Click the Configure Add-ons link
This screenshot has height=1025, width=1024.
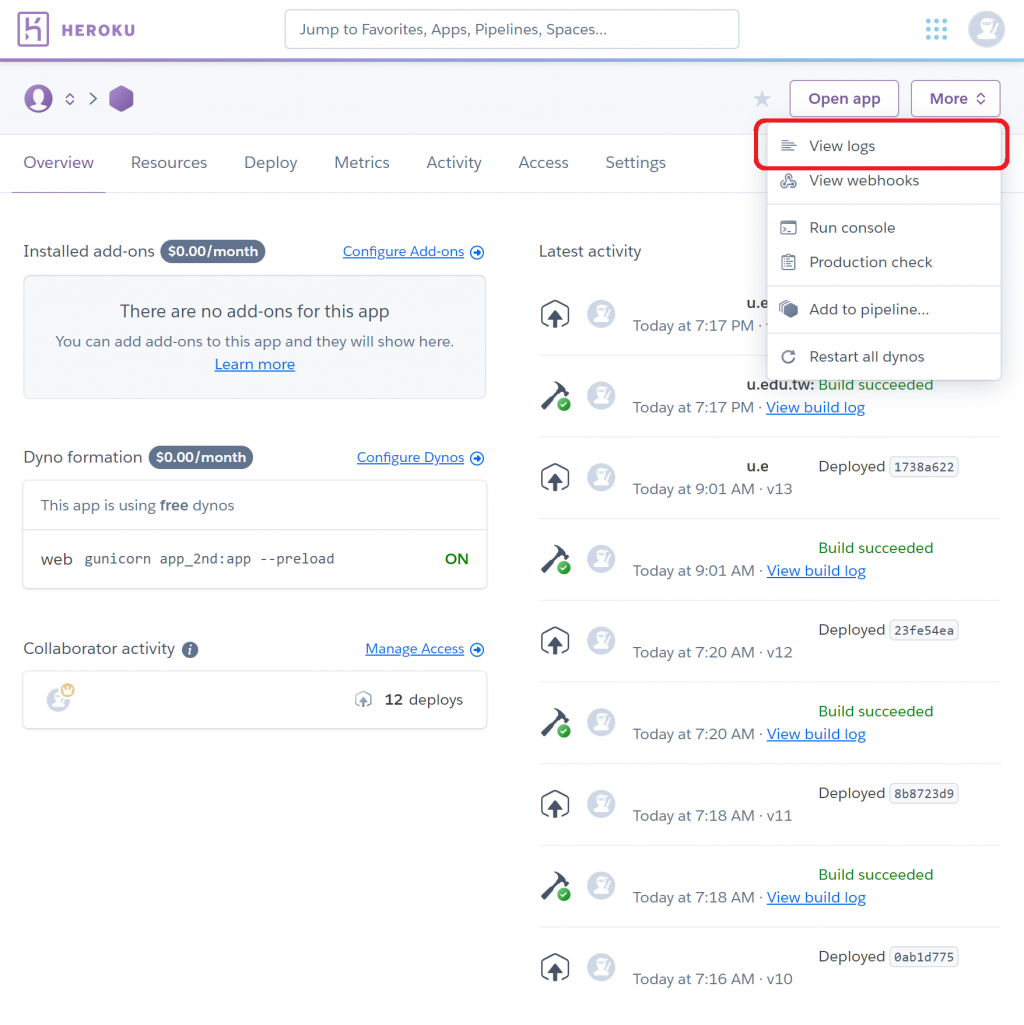[403, 252]
